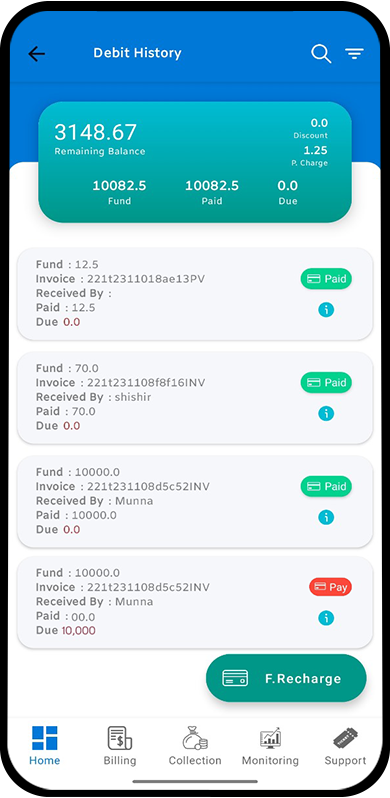Open info icon on the paid 10000.0 entry

(x=326, y=517)
